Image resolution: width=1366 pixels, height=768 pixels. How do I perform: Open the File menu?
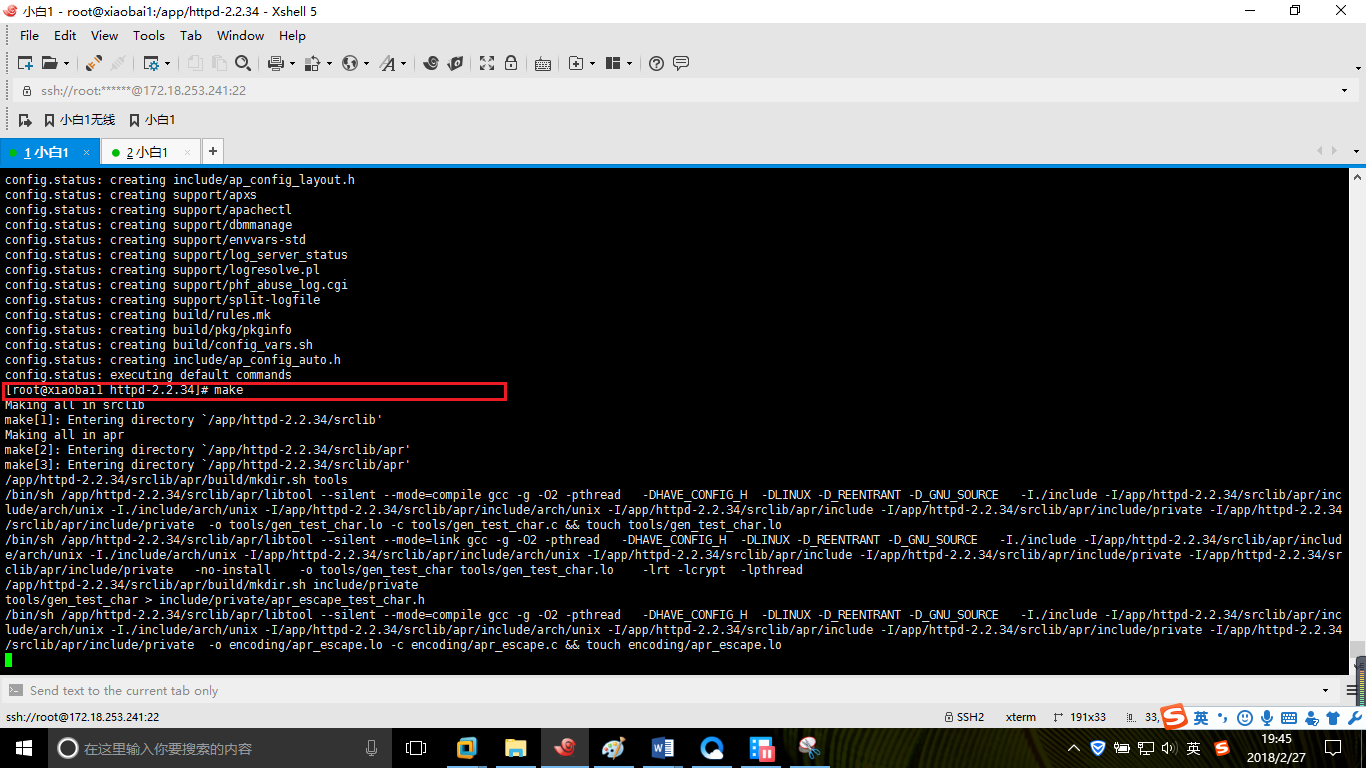coord(29,35)
